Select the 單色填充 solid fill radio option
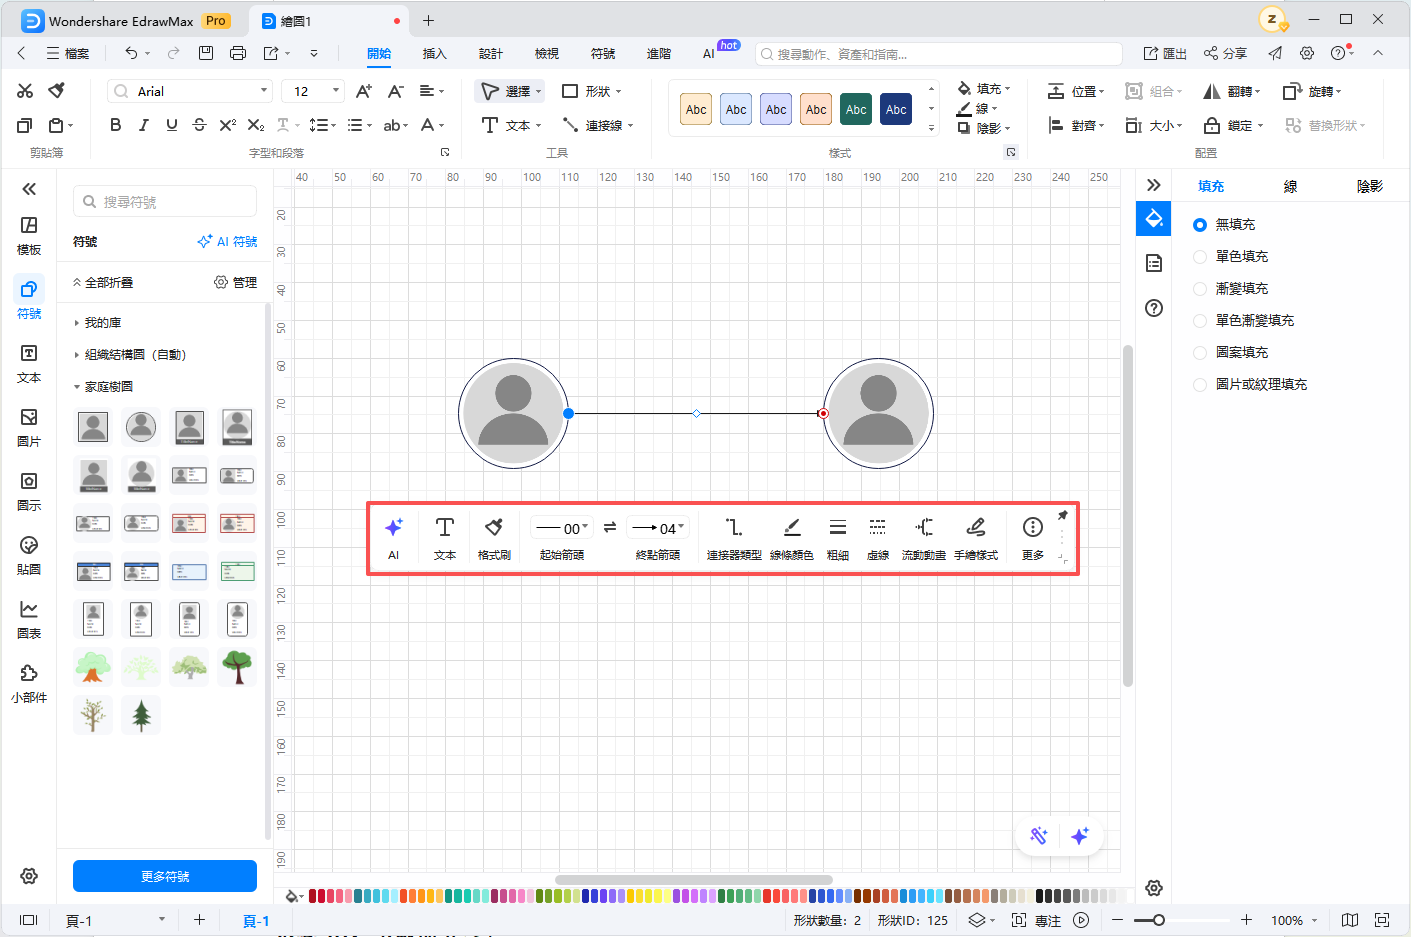1411x937 pixels. (x=1200, y=257)
